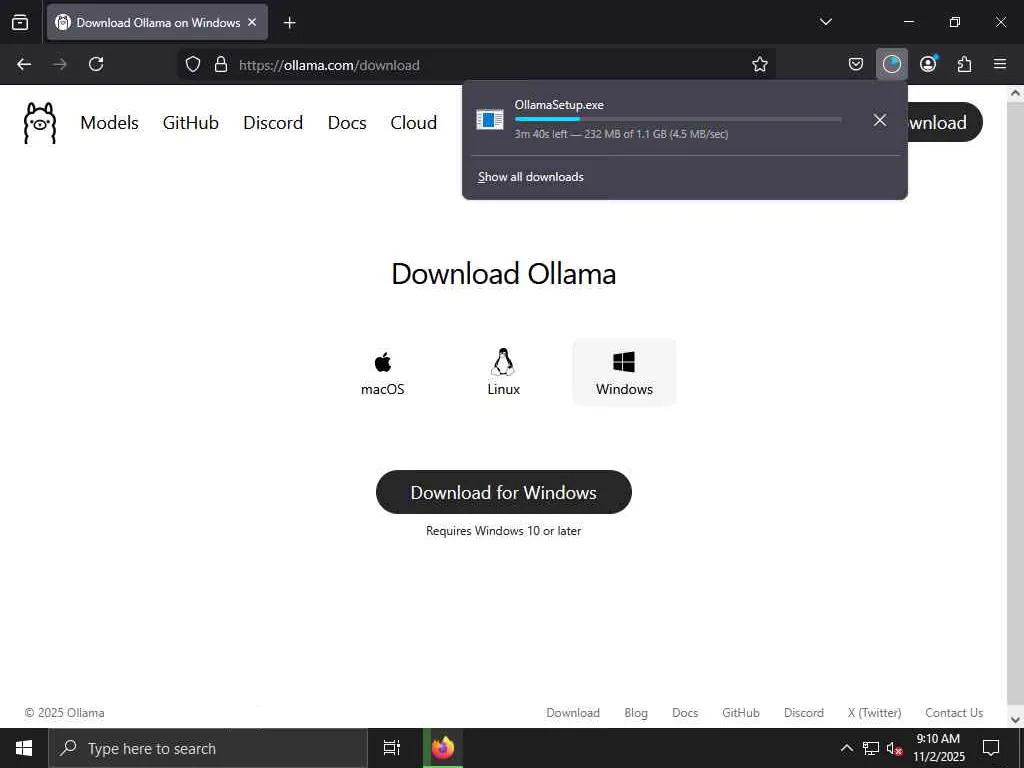
Task: Open the taskbar clock and date
Action: coord(938,748)
